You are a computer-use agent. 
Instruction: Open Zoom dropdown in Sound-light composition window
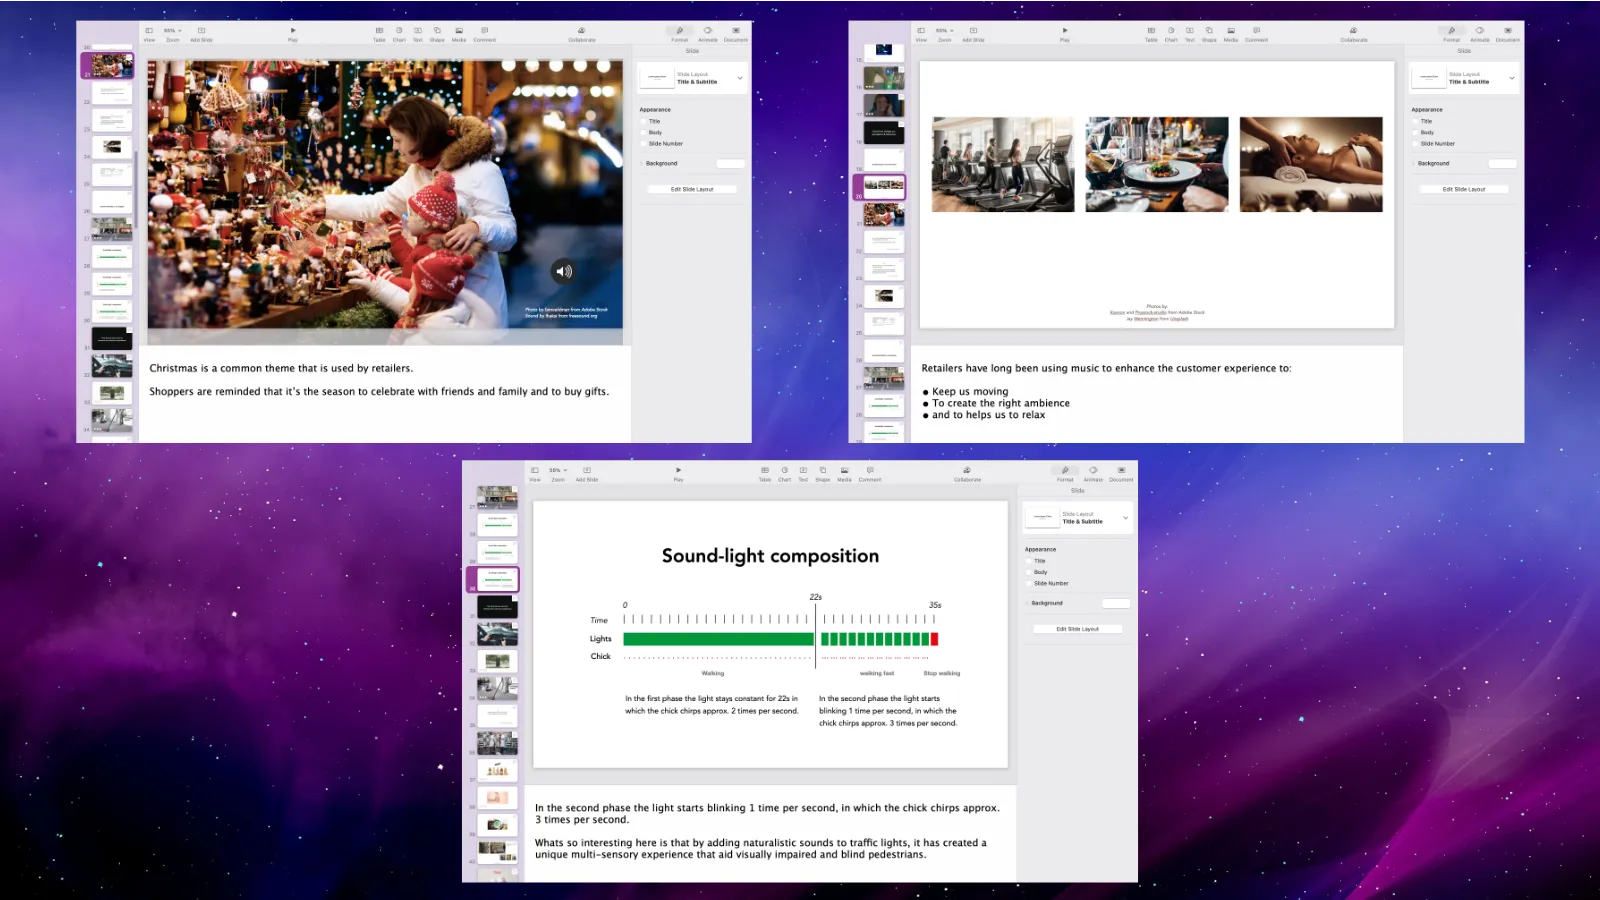[558, 474]
